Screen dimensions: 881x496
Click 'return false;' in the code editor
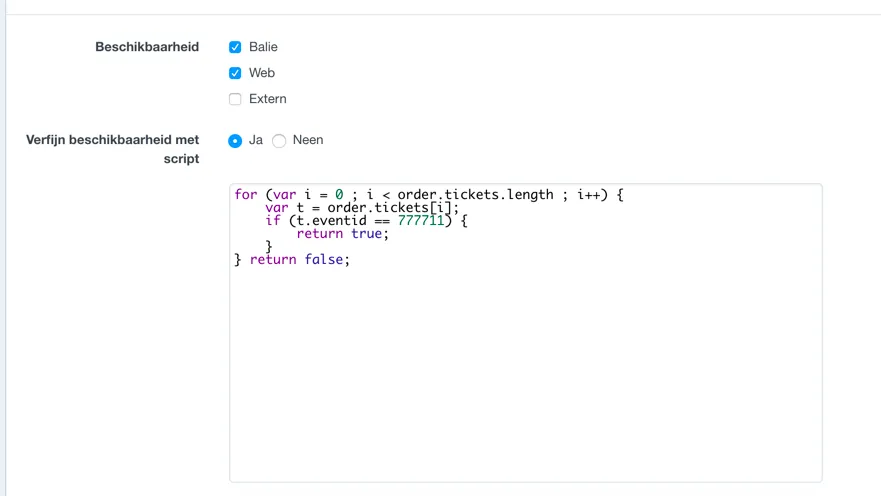(300, 260)
